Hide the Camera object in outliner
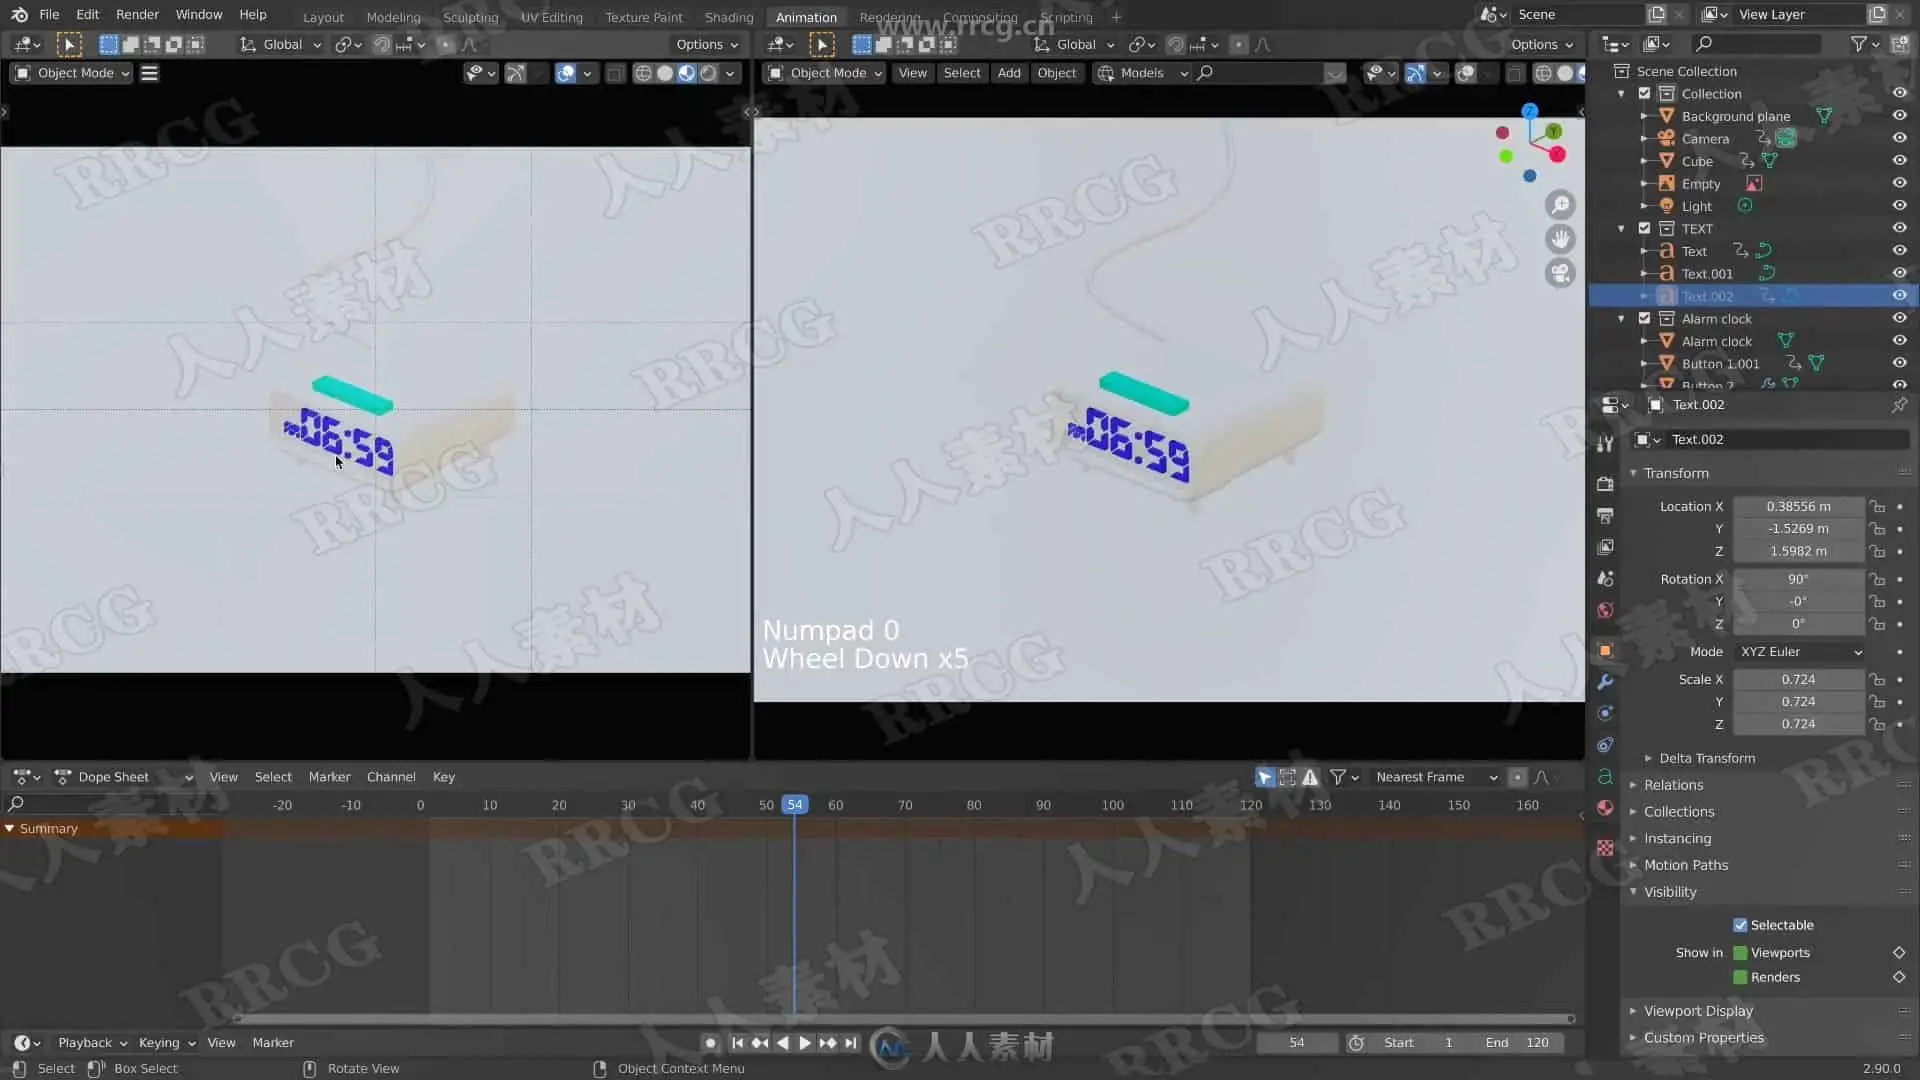The width and height of the screenshot is (1920, 1080). click(x=1899, y=138)
